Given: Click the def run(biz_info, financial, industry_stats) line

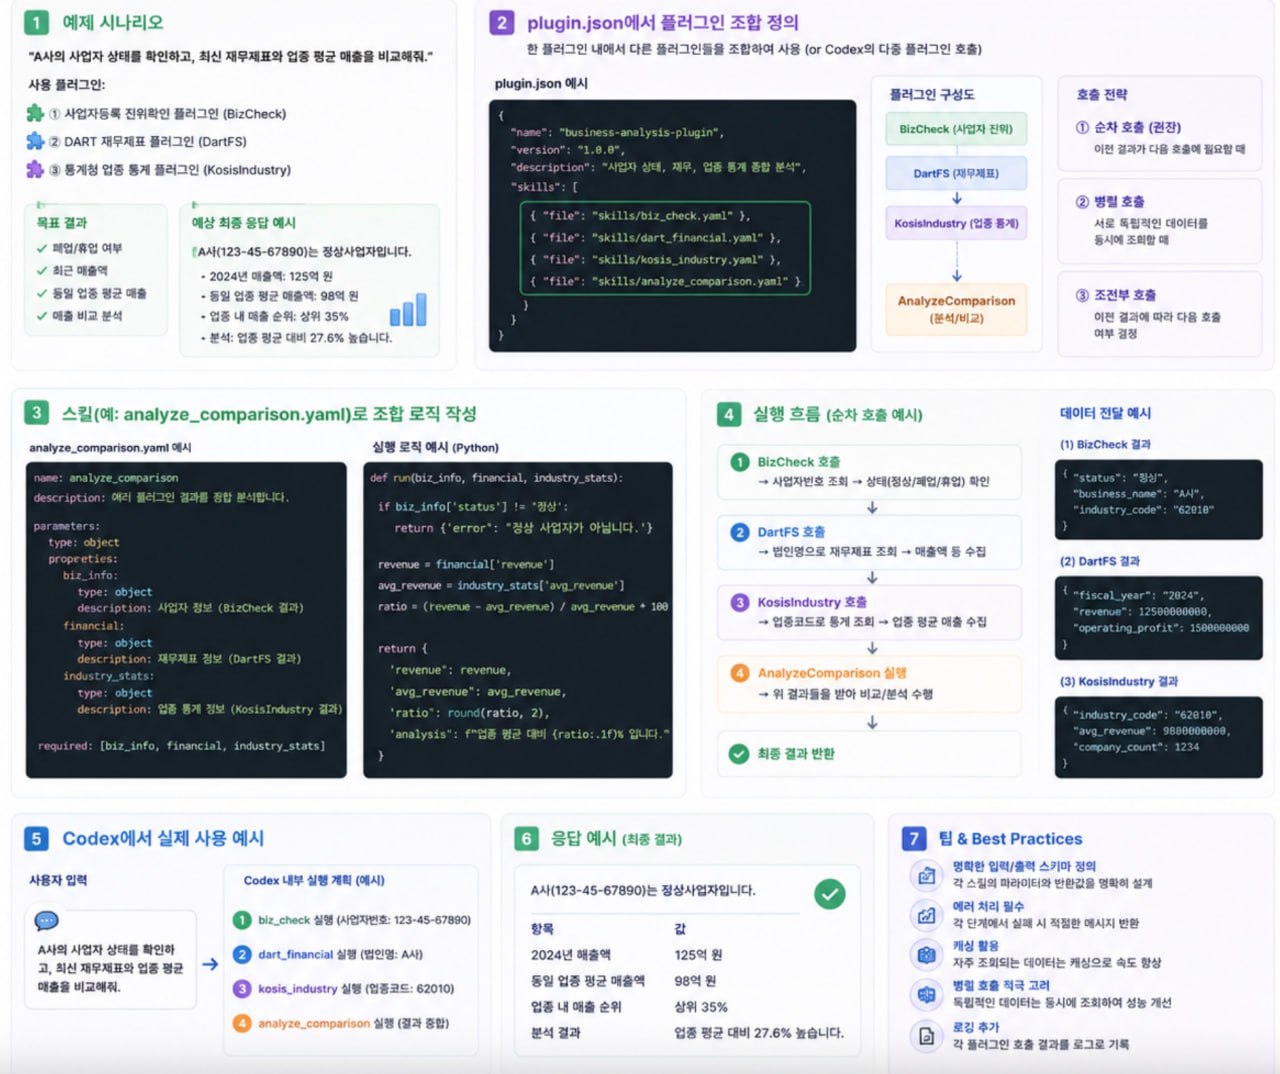Looking at the screenshot, I should coord(496,478).
